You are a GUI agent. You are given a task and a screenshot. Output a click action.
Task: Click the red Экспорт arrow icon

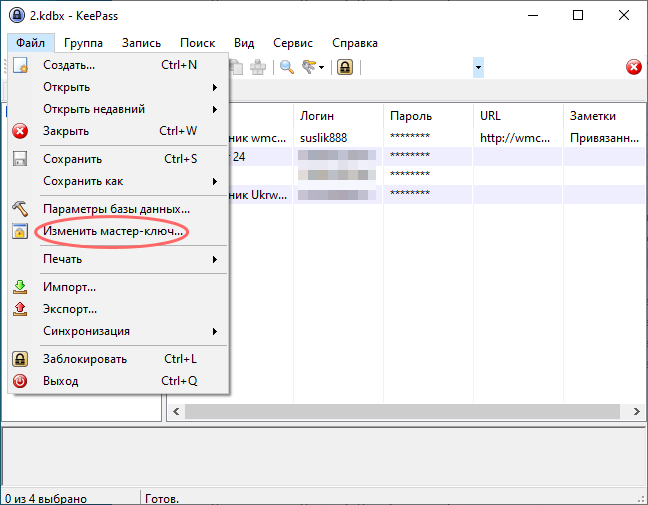[20, 309]
